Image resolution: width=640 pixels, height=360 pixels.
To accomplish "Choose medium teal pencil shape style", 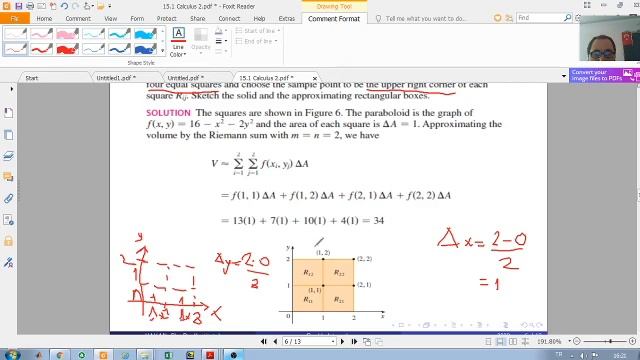I will pyautogui.click(x=119, y=33).
